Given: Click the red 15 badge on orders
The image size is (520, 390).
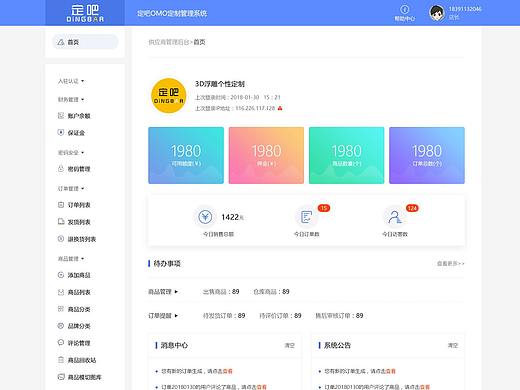Looking at the screenshot, I should click(x=324, y=208).
